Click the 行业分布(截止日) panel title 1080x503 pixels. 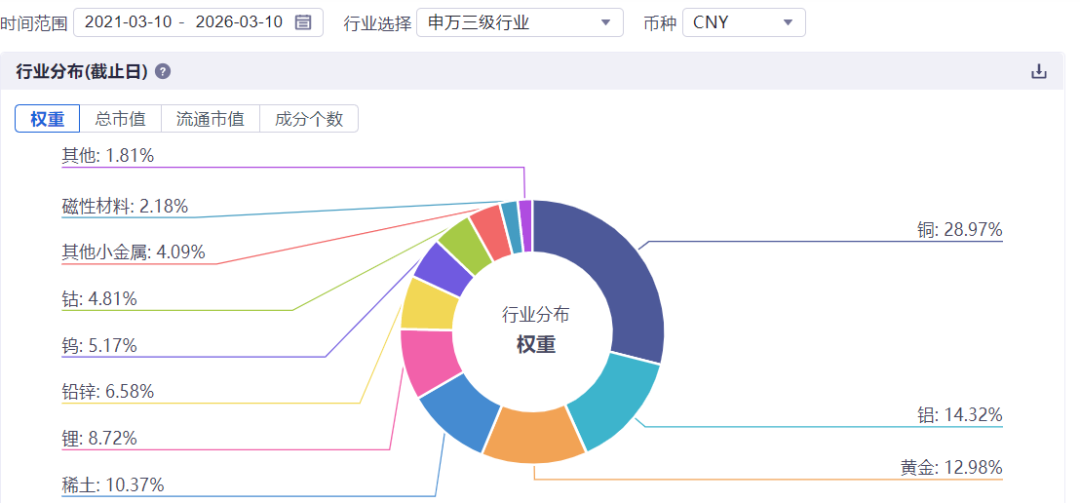(x=81, y=72)
